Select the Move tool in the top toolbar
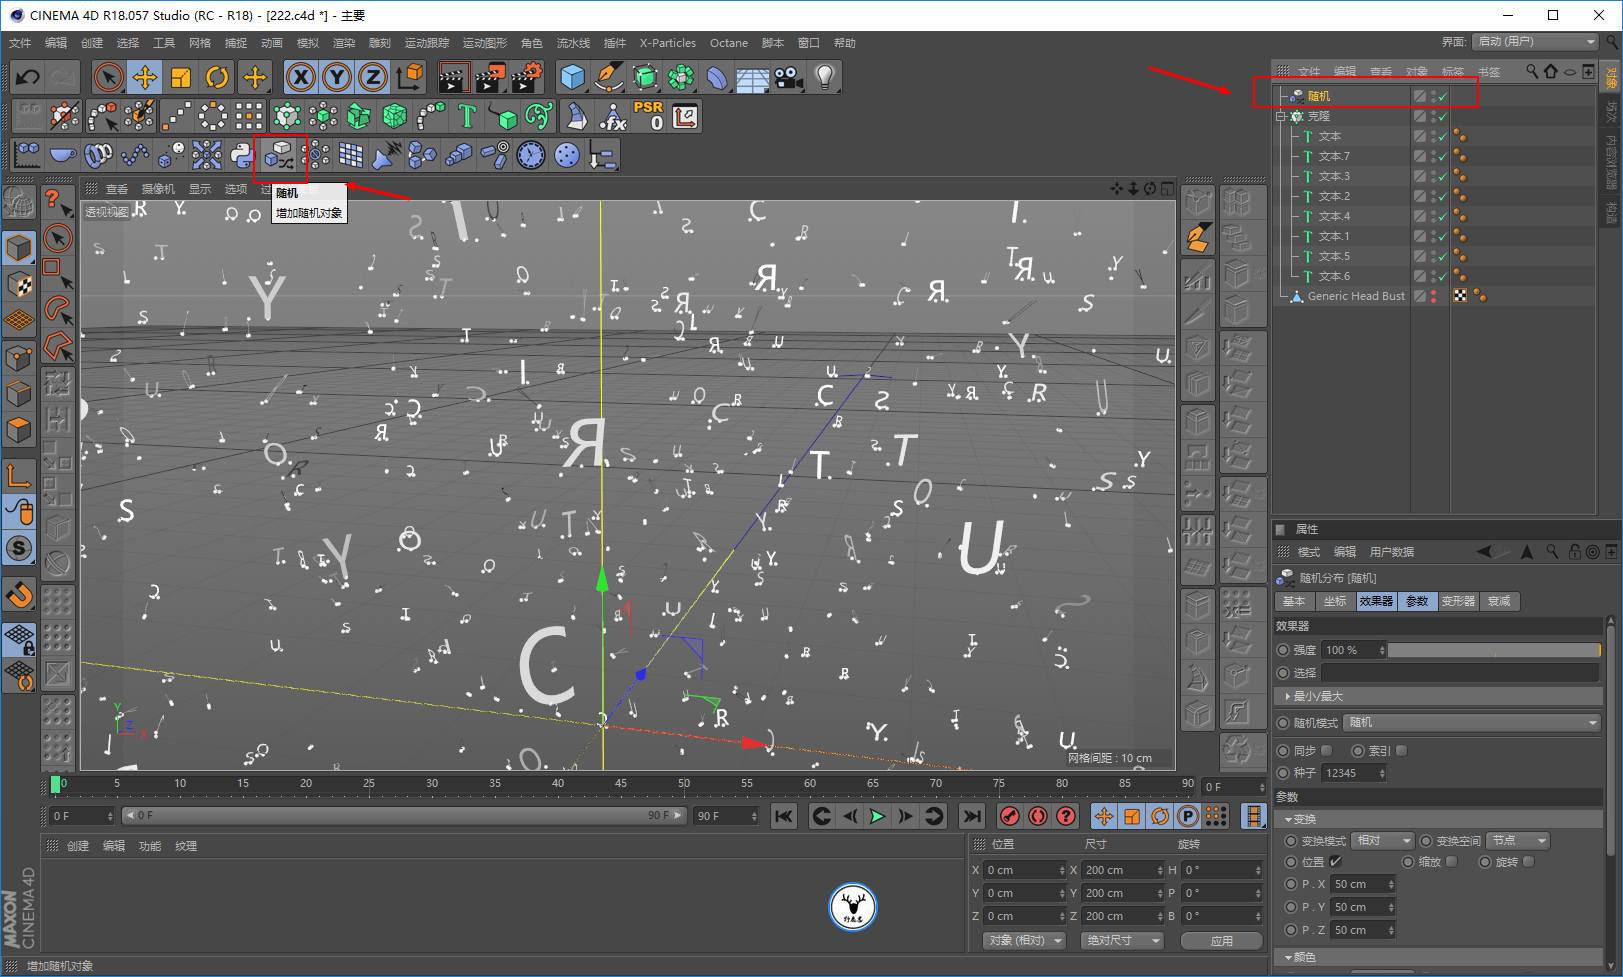The width and height of the screenshot is (1623, 977). [x=145, y=77]
